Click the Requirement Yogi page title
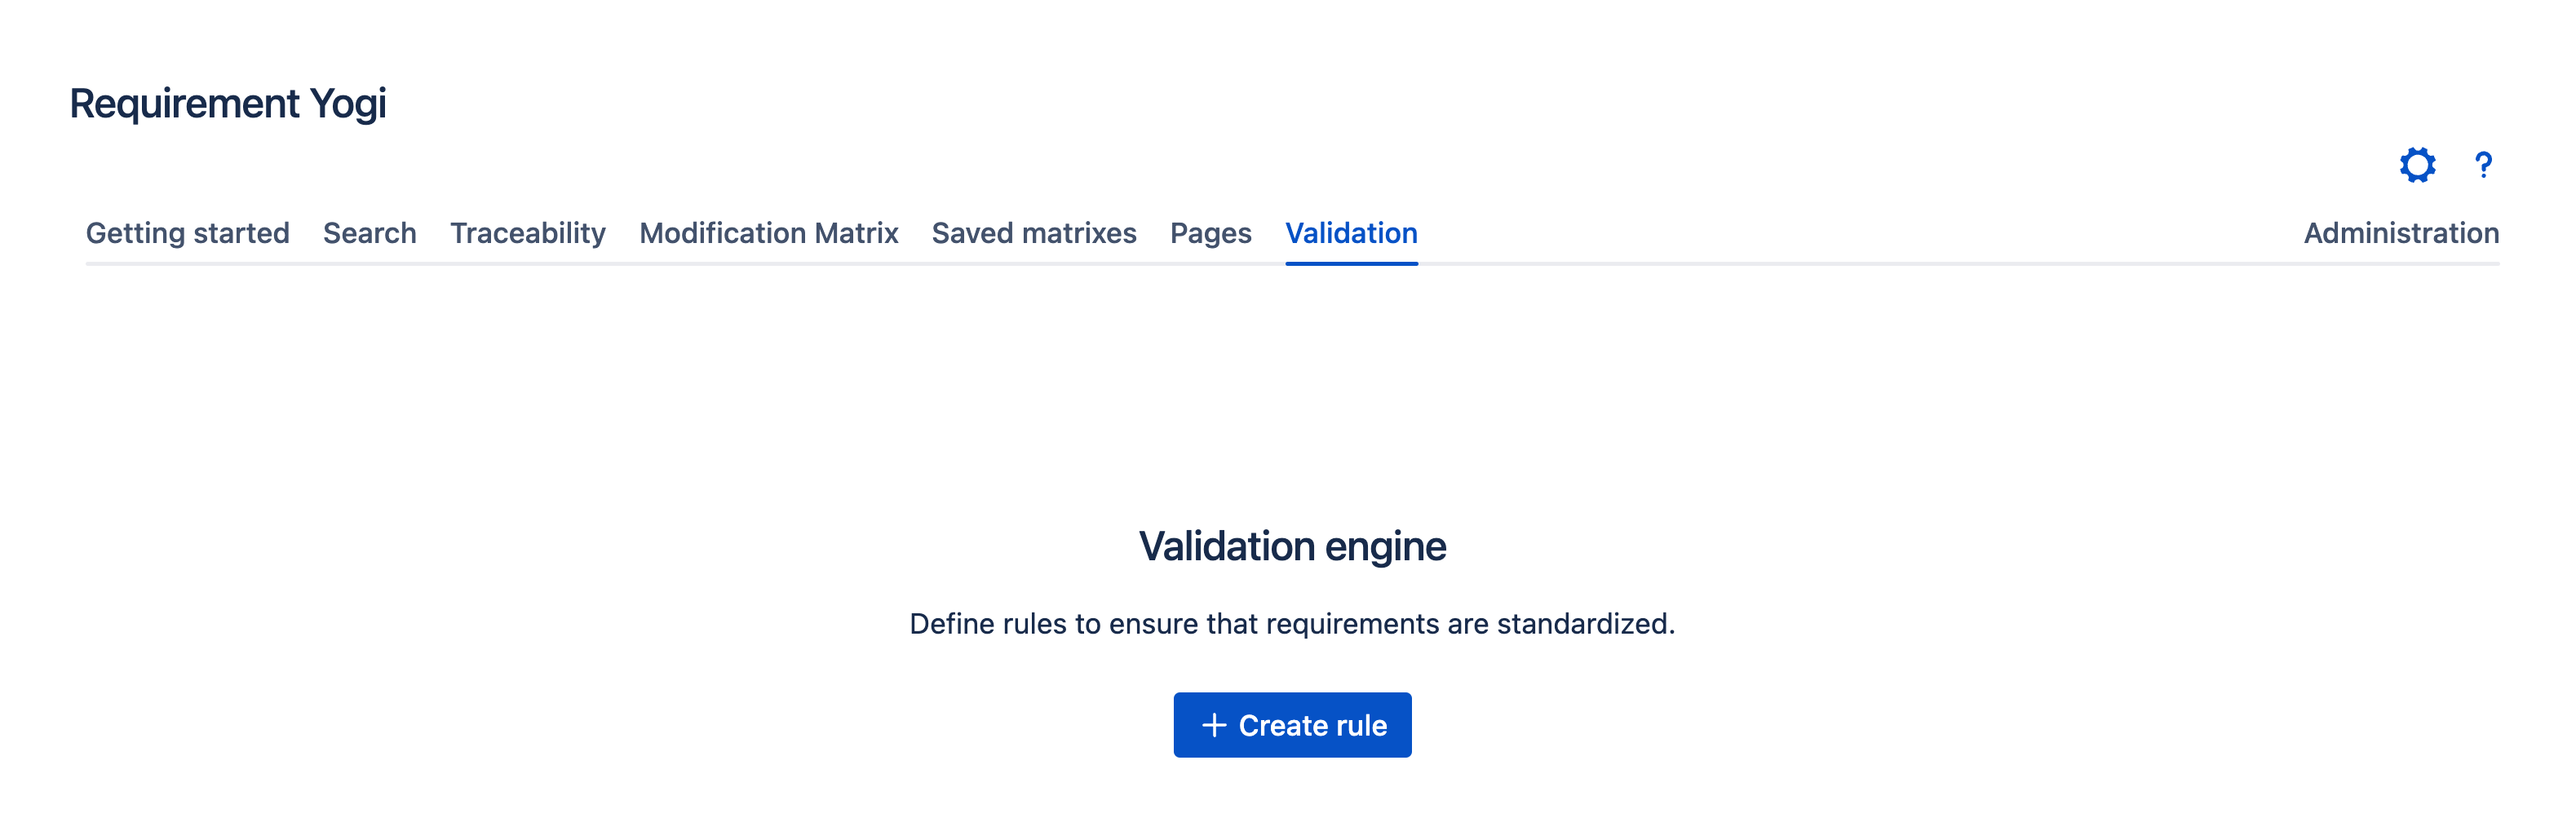2576x840 pixels. click(228, 104)
